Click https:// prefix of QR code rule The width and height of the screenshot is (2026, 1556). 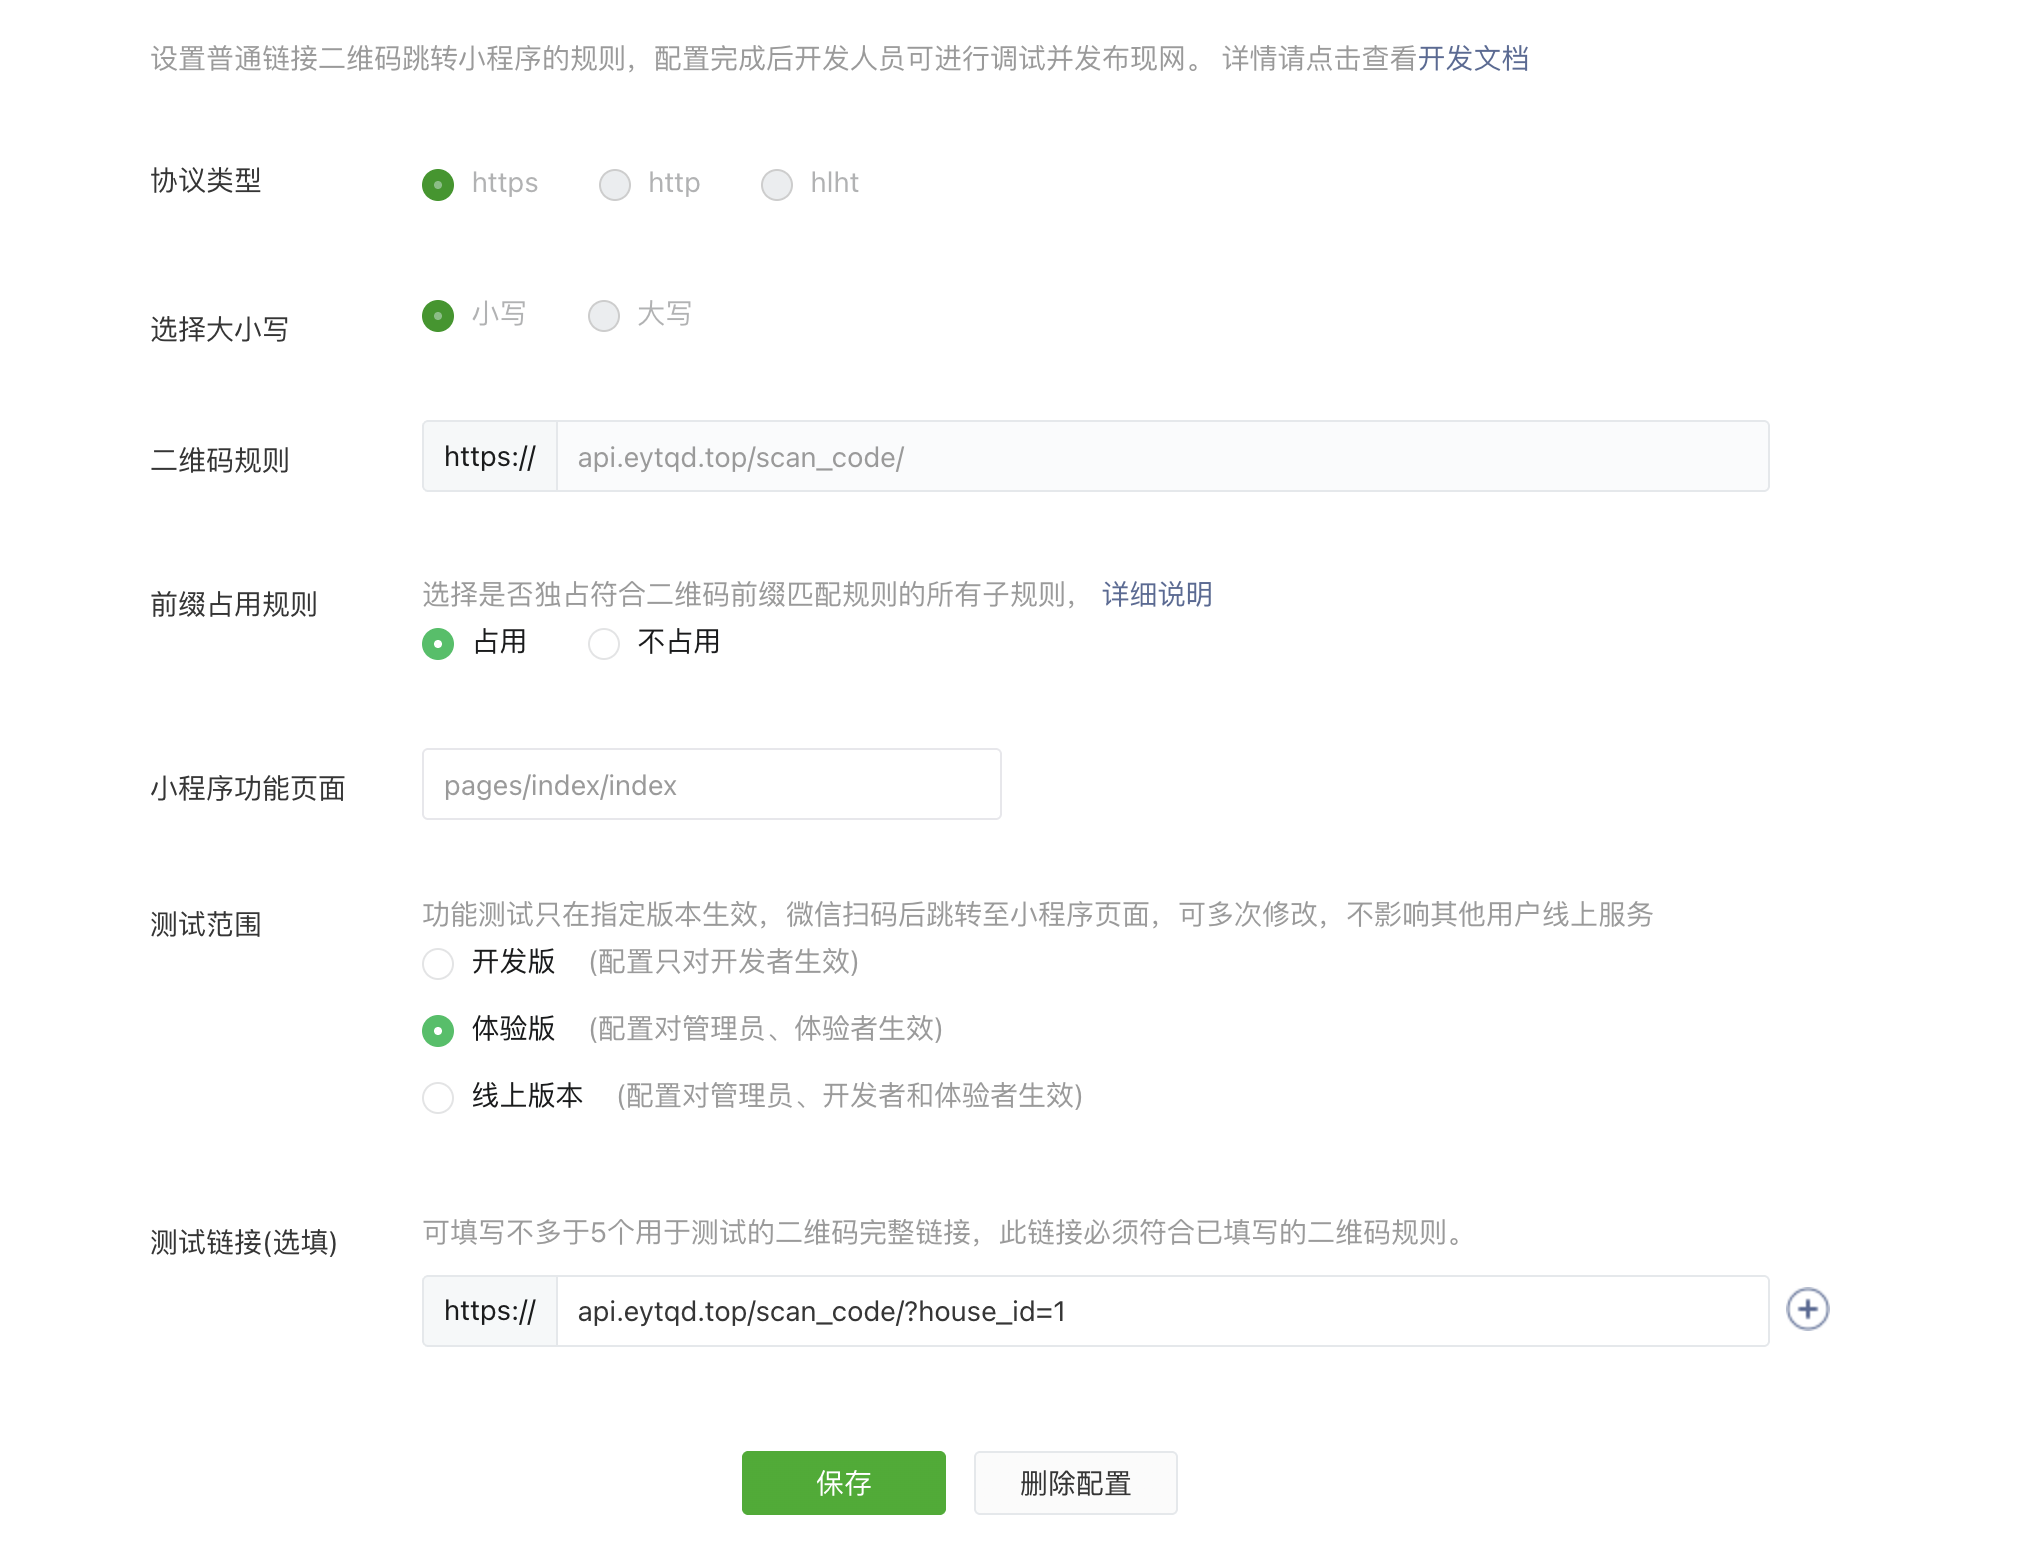pos(490,457)
